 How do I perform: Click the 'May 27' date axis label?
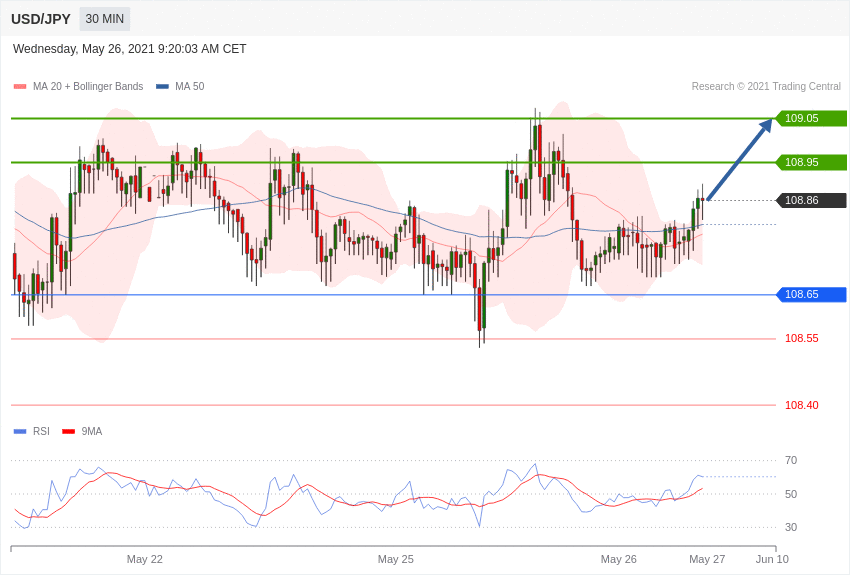tap(707, 559)
